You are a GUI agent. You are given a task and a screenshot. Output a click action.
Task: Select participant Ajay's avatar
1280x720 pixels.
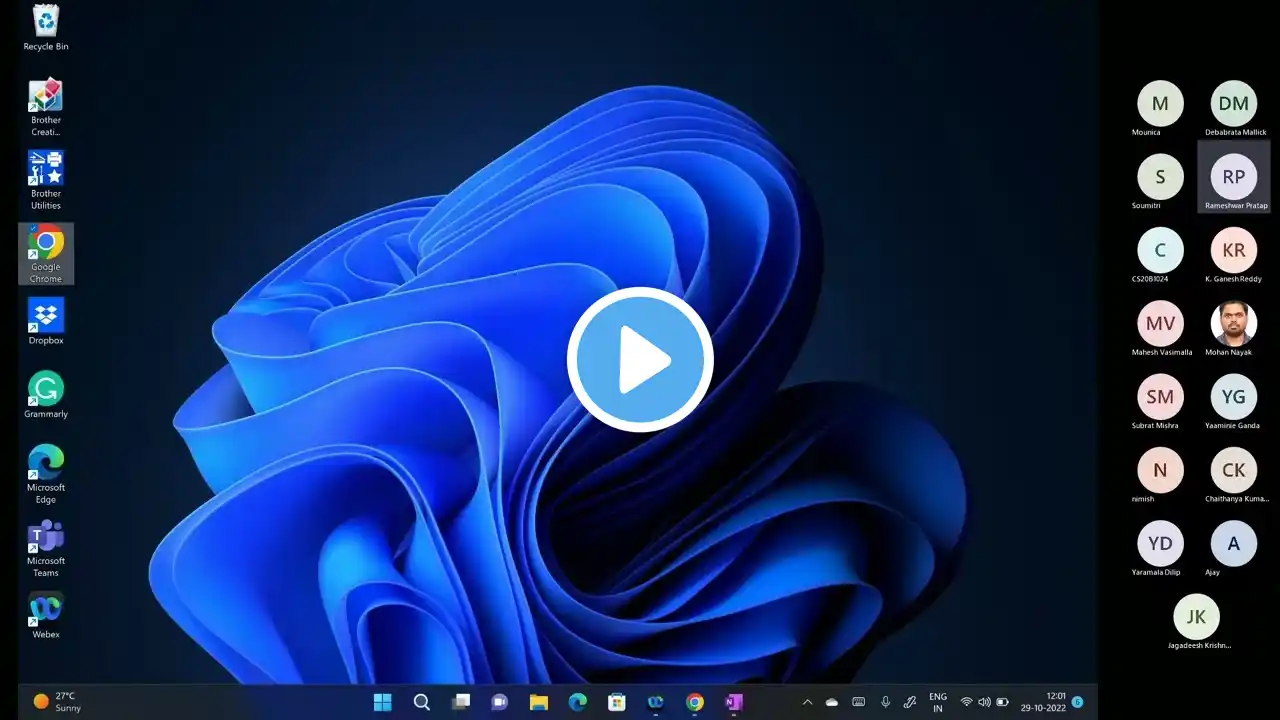(1234, 543)
